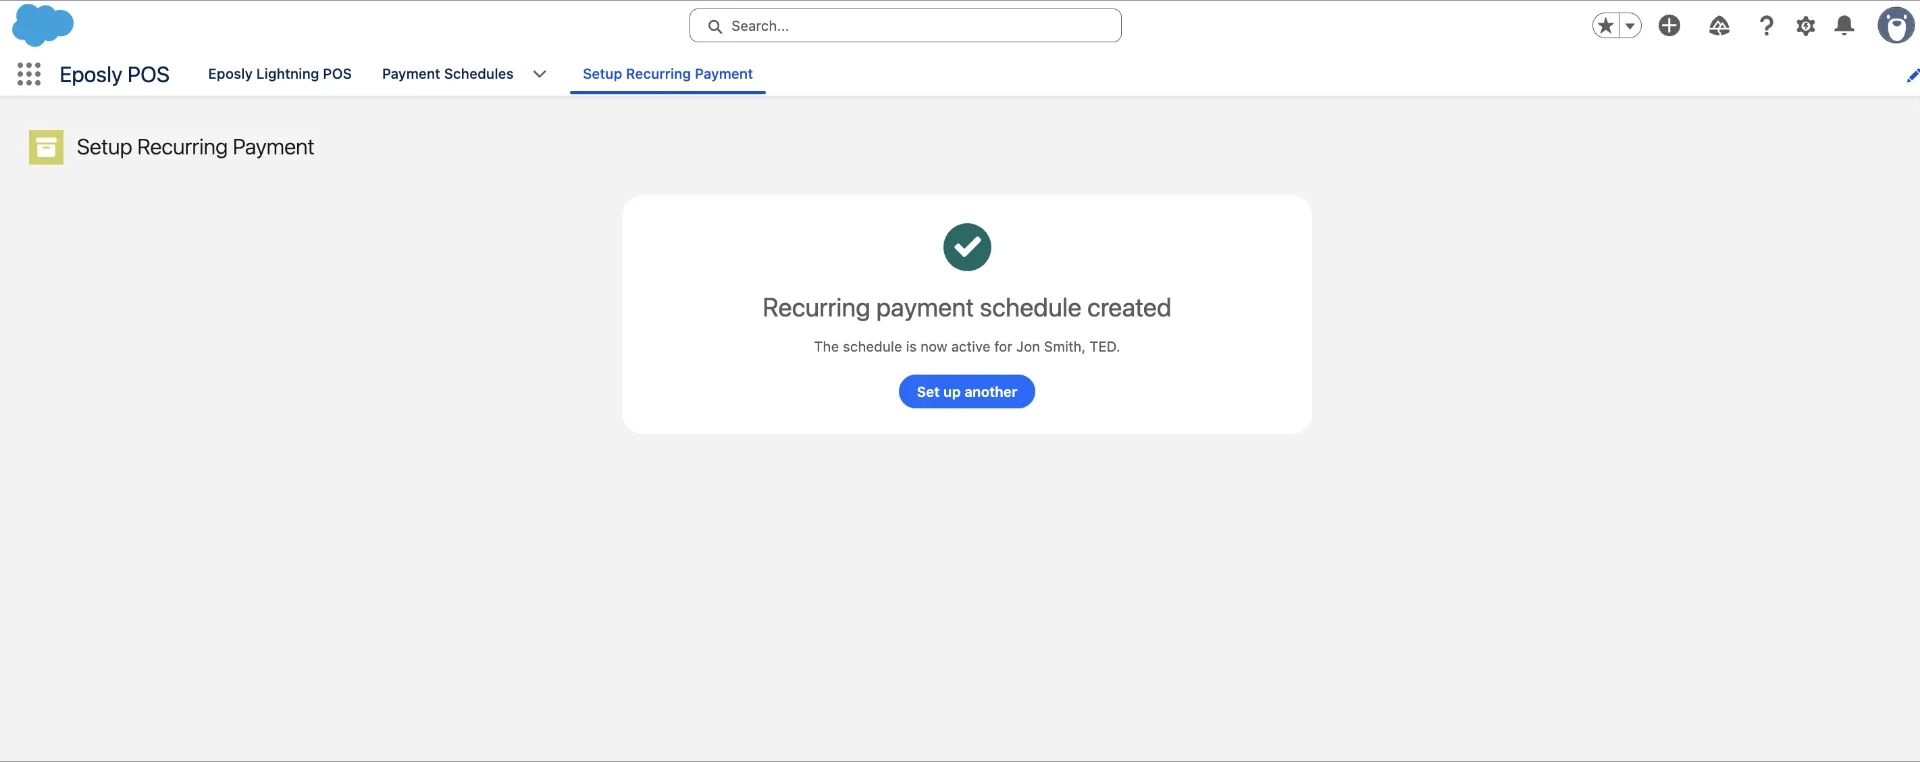The image size is (1920, 762).
Task: Click the Favorites star icon
Action: click(x=1606, y=26)
